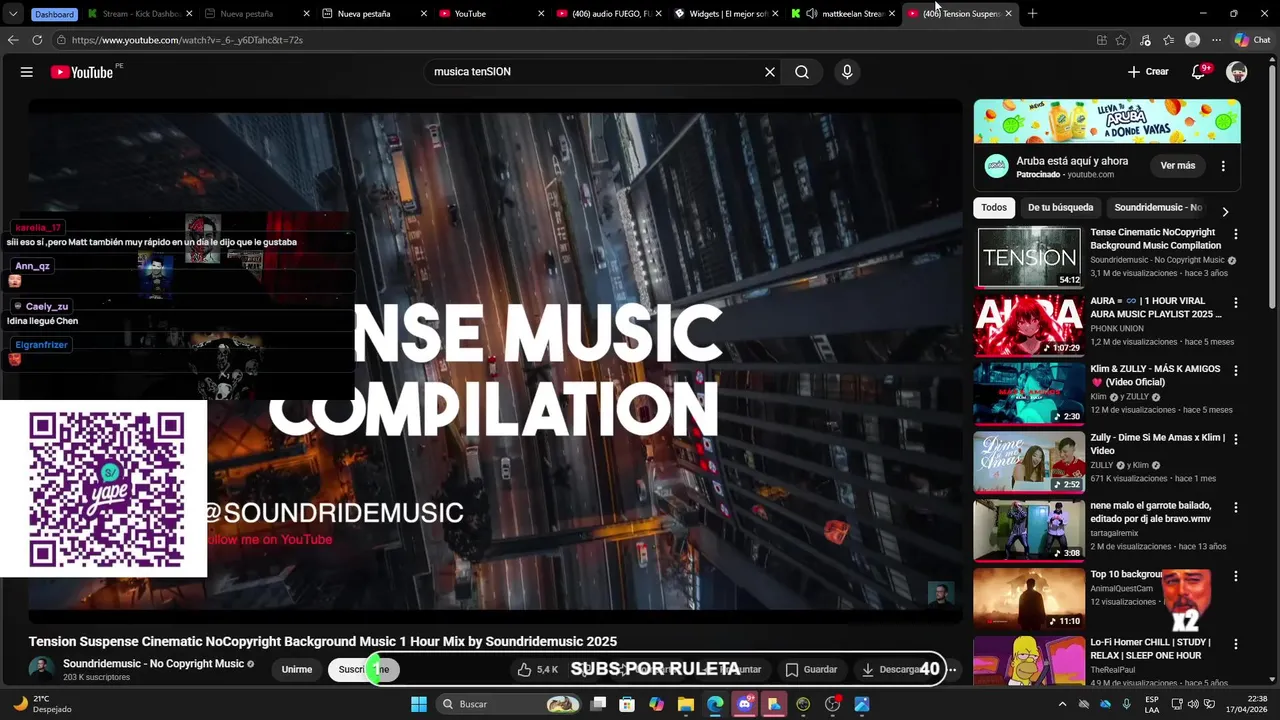
Task: Open options for nene malo video
Action: [1236, 507]
